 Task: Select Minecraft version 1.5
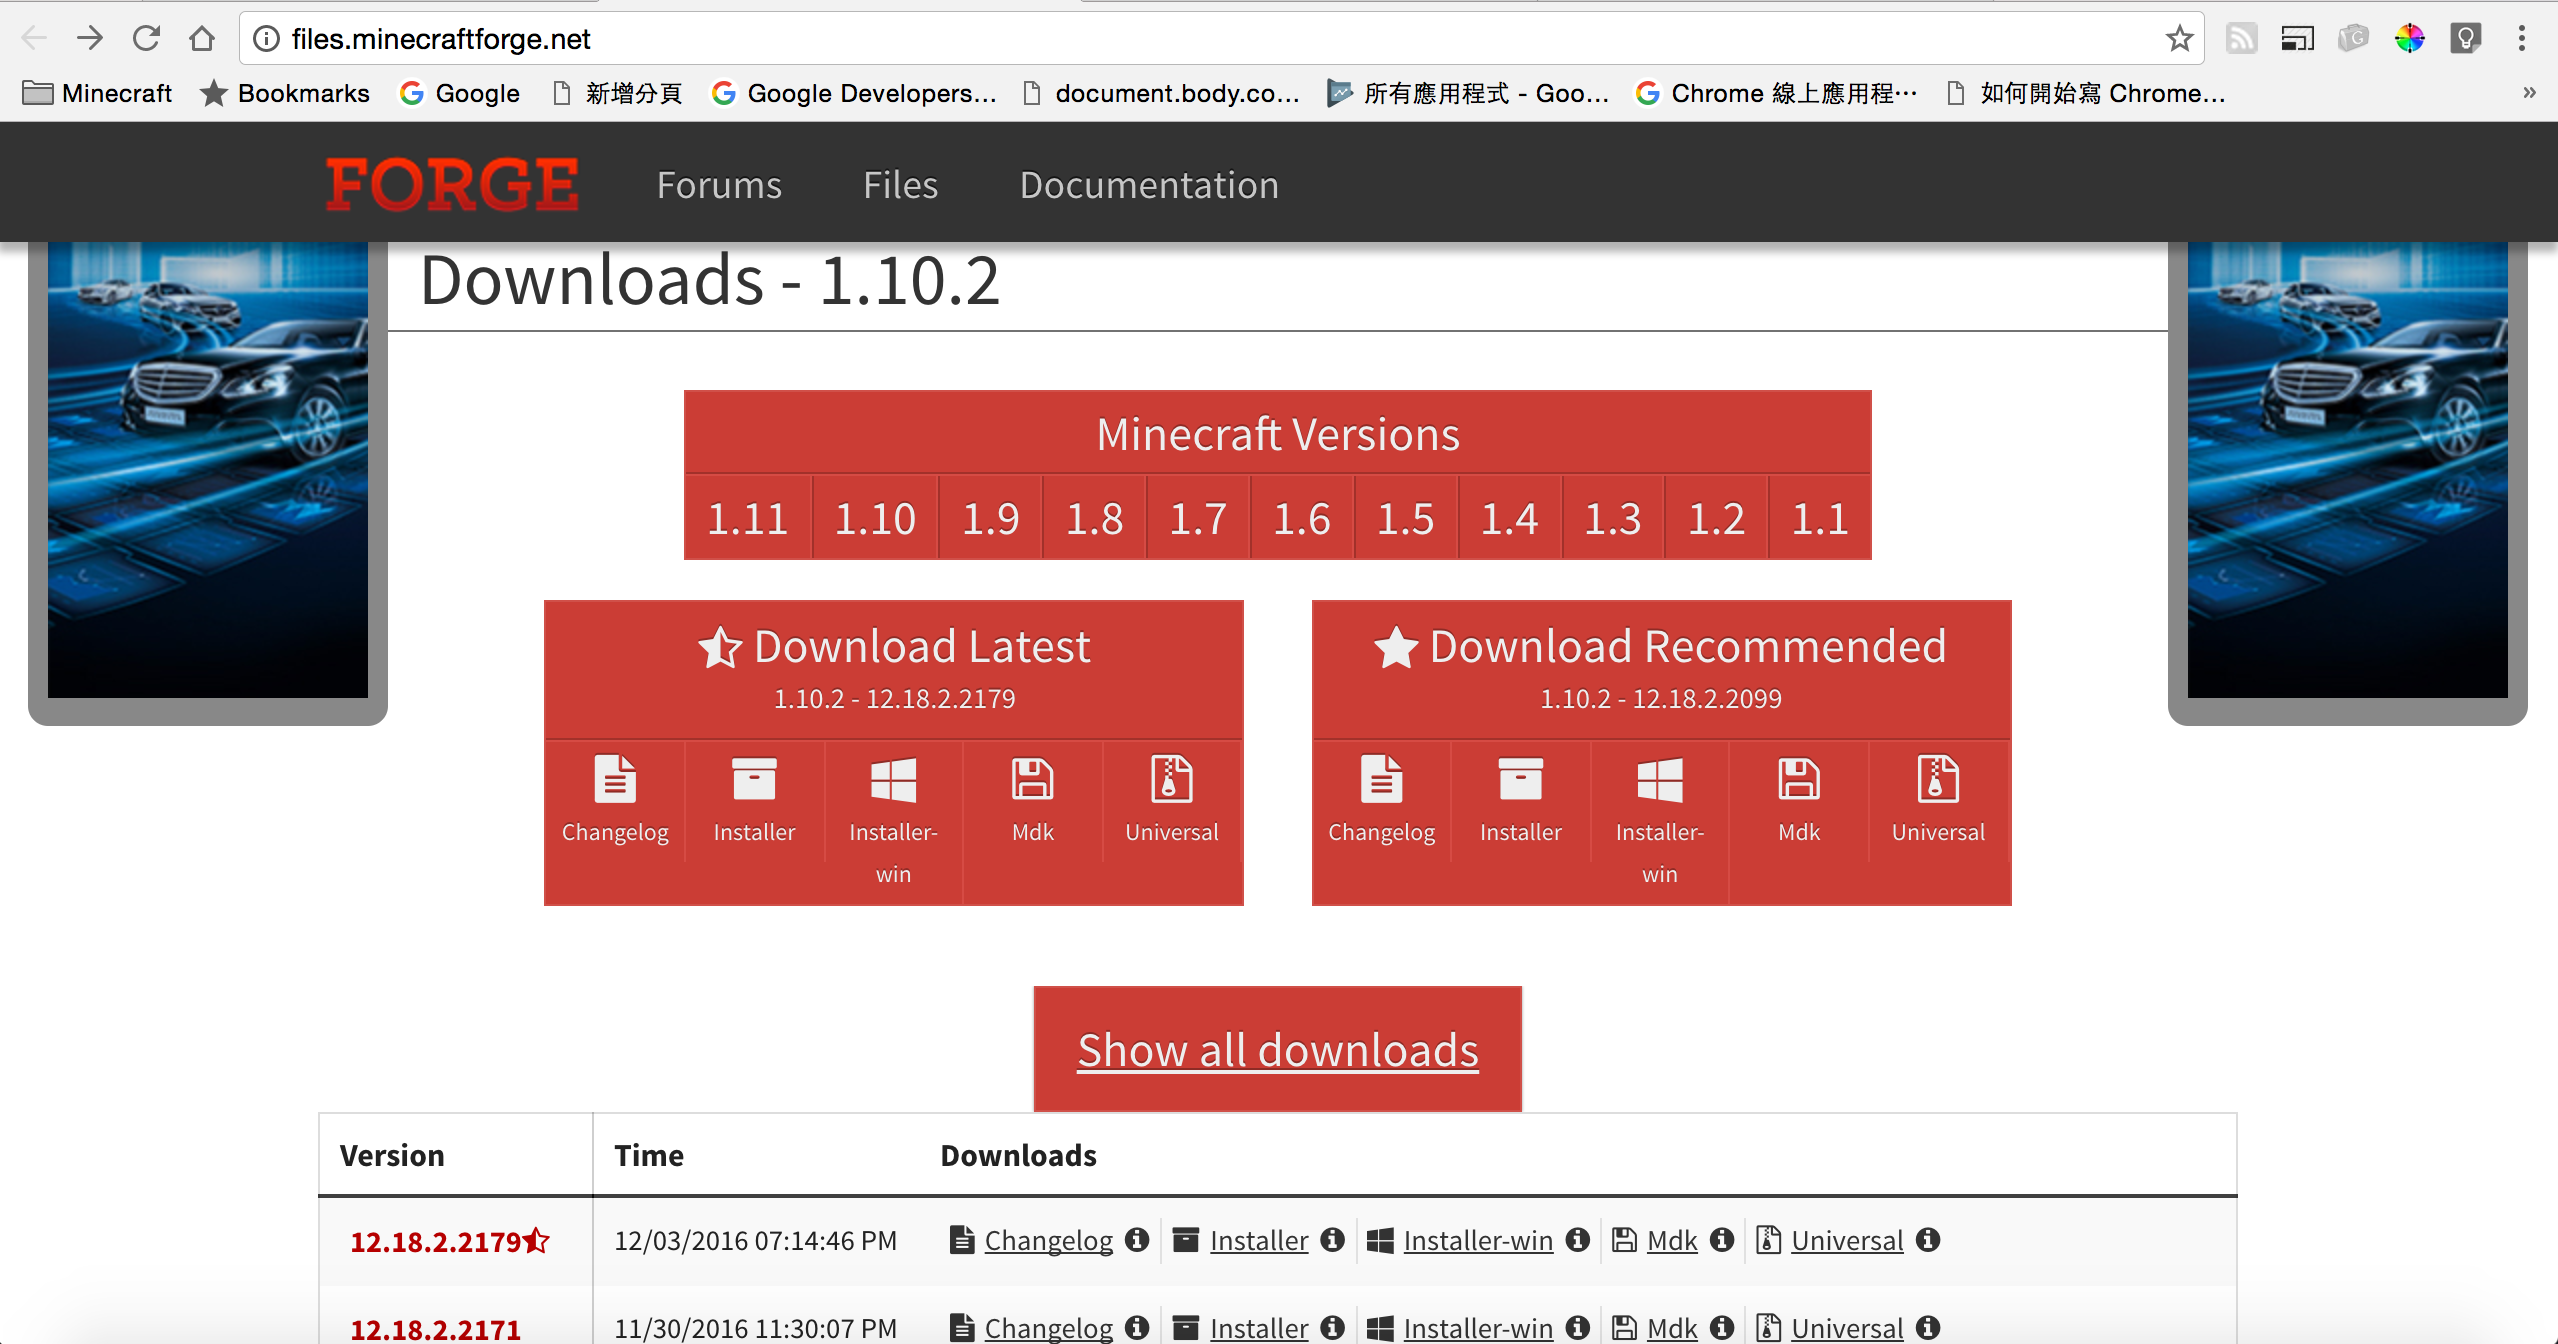click(1405, 518)
